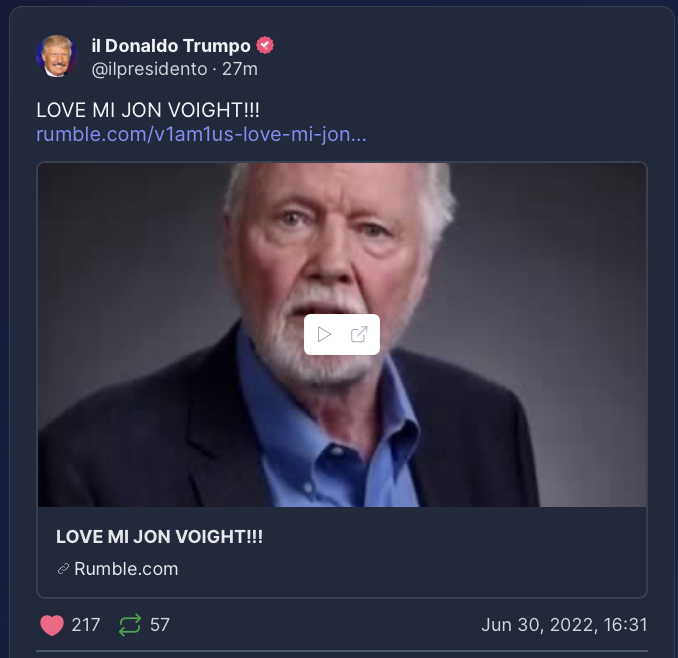Viewport: 678px width, 658px height.
Task: Open the Jon Voight video thumbnail image
Action: [342, 335]
